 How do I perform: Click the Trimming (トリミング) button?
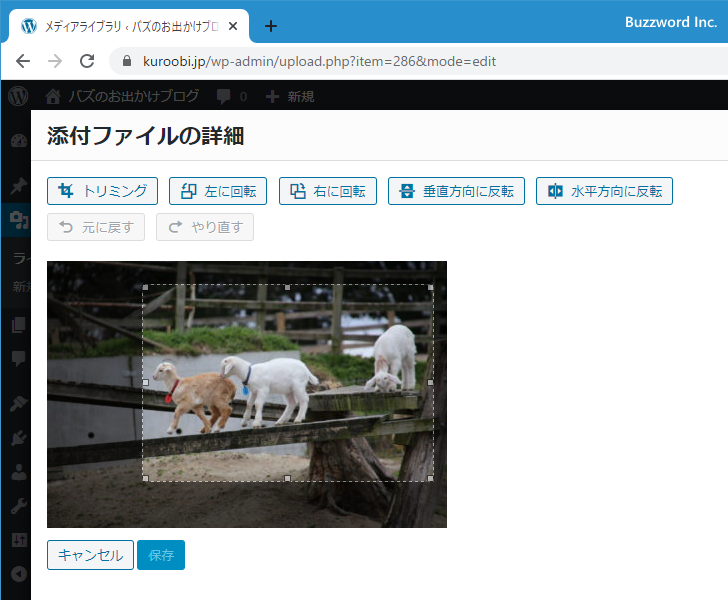point(102,191)
